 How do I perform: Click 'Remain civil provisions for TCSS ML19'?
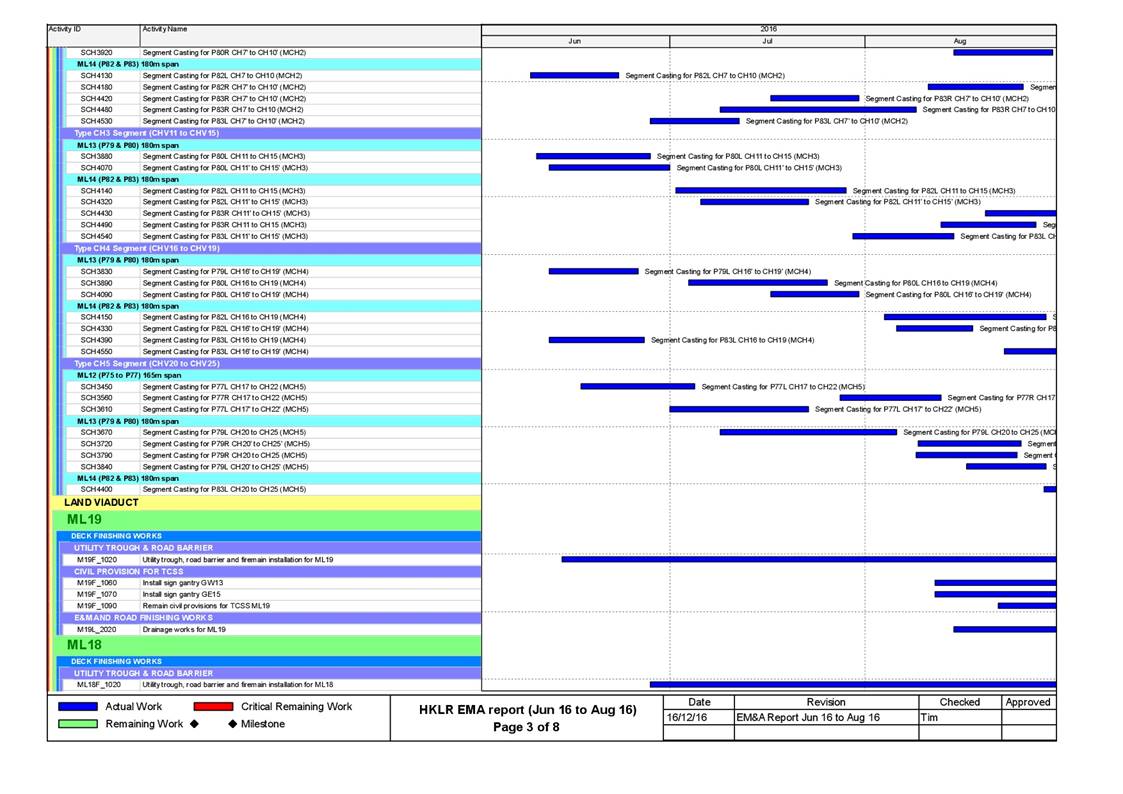click(x=206, y=606)
